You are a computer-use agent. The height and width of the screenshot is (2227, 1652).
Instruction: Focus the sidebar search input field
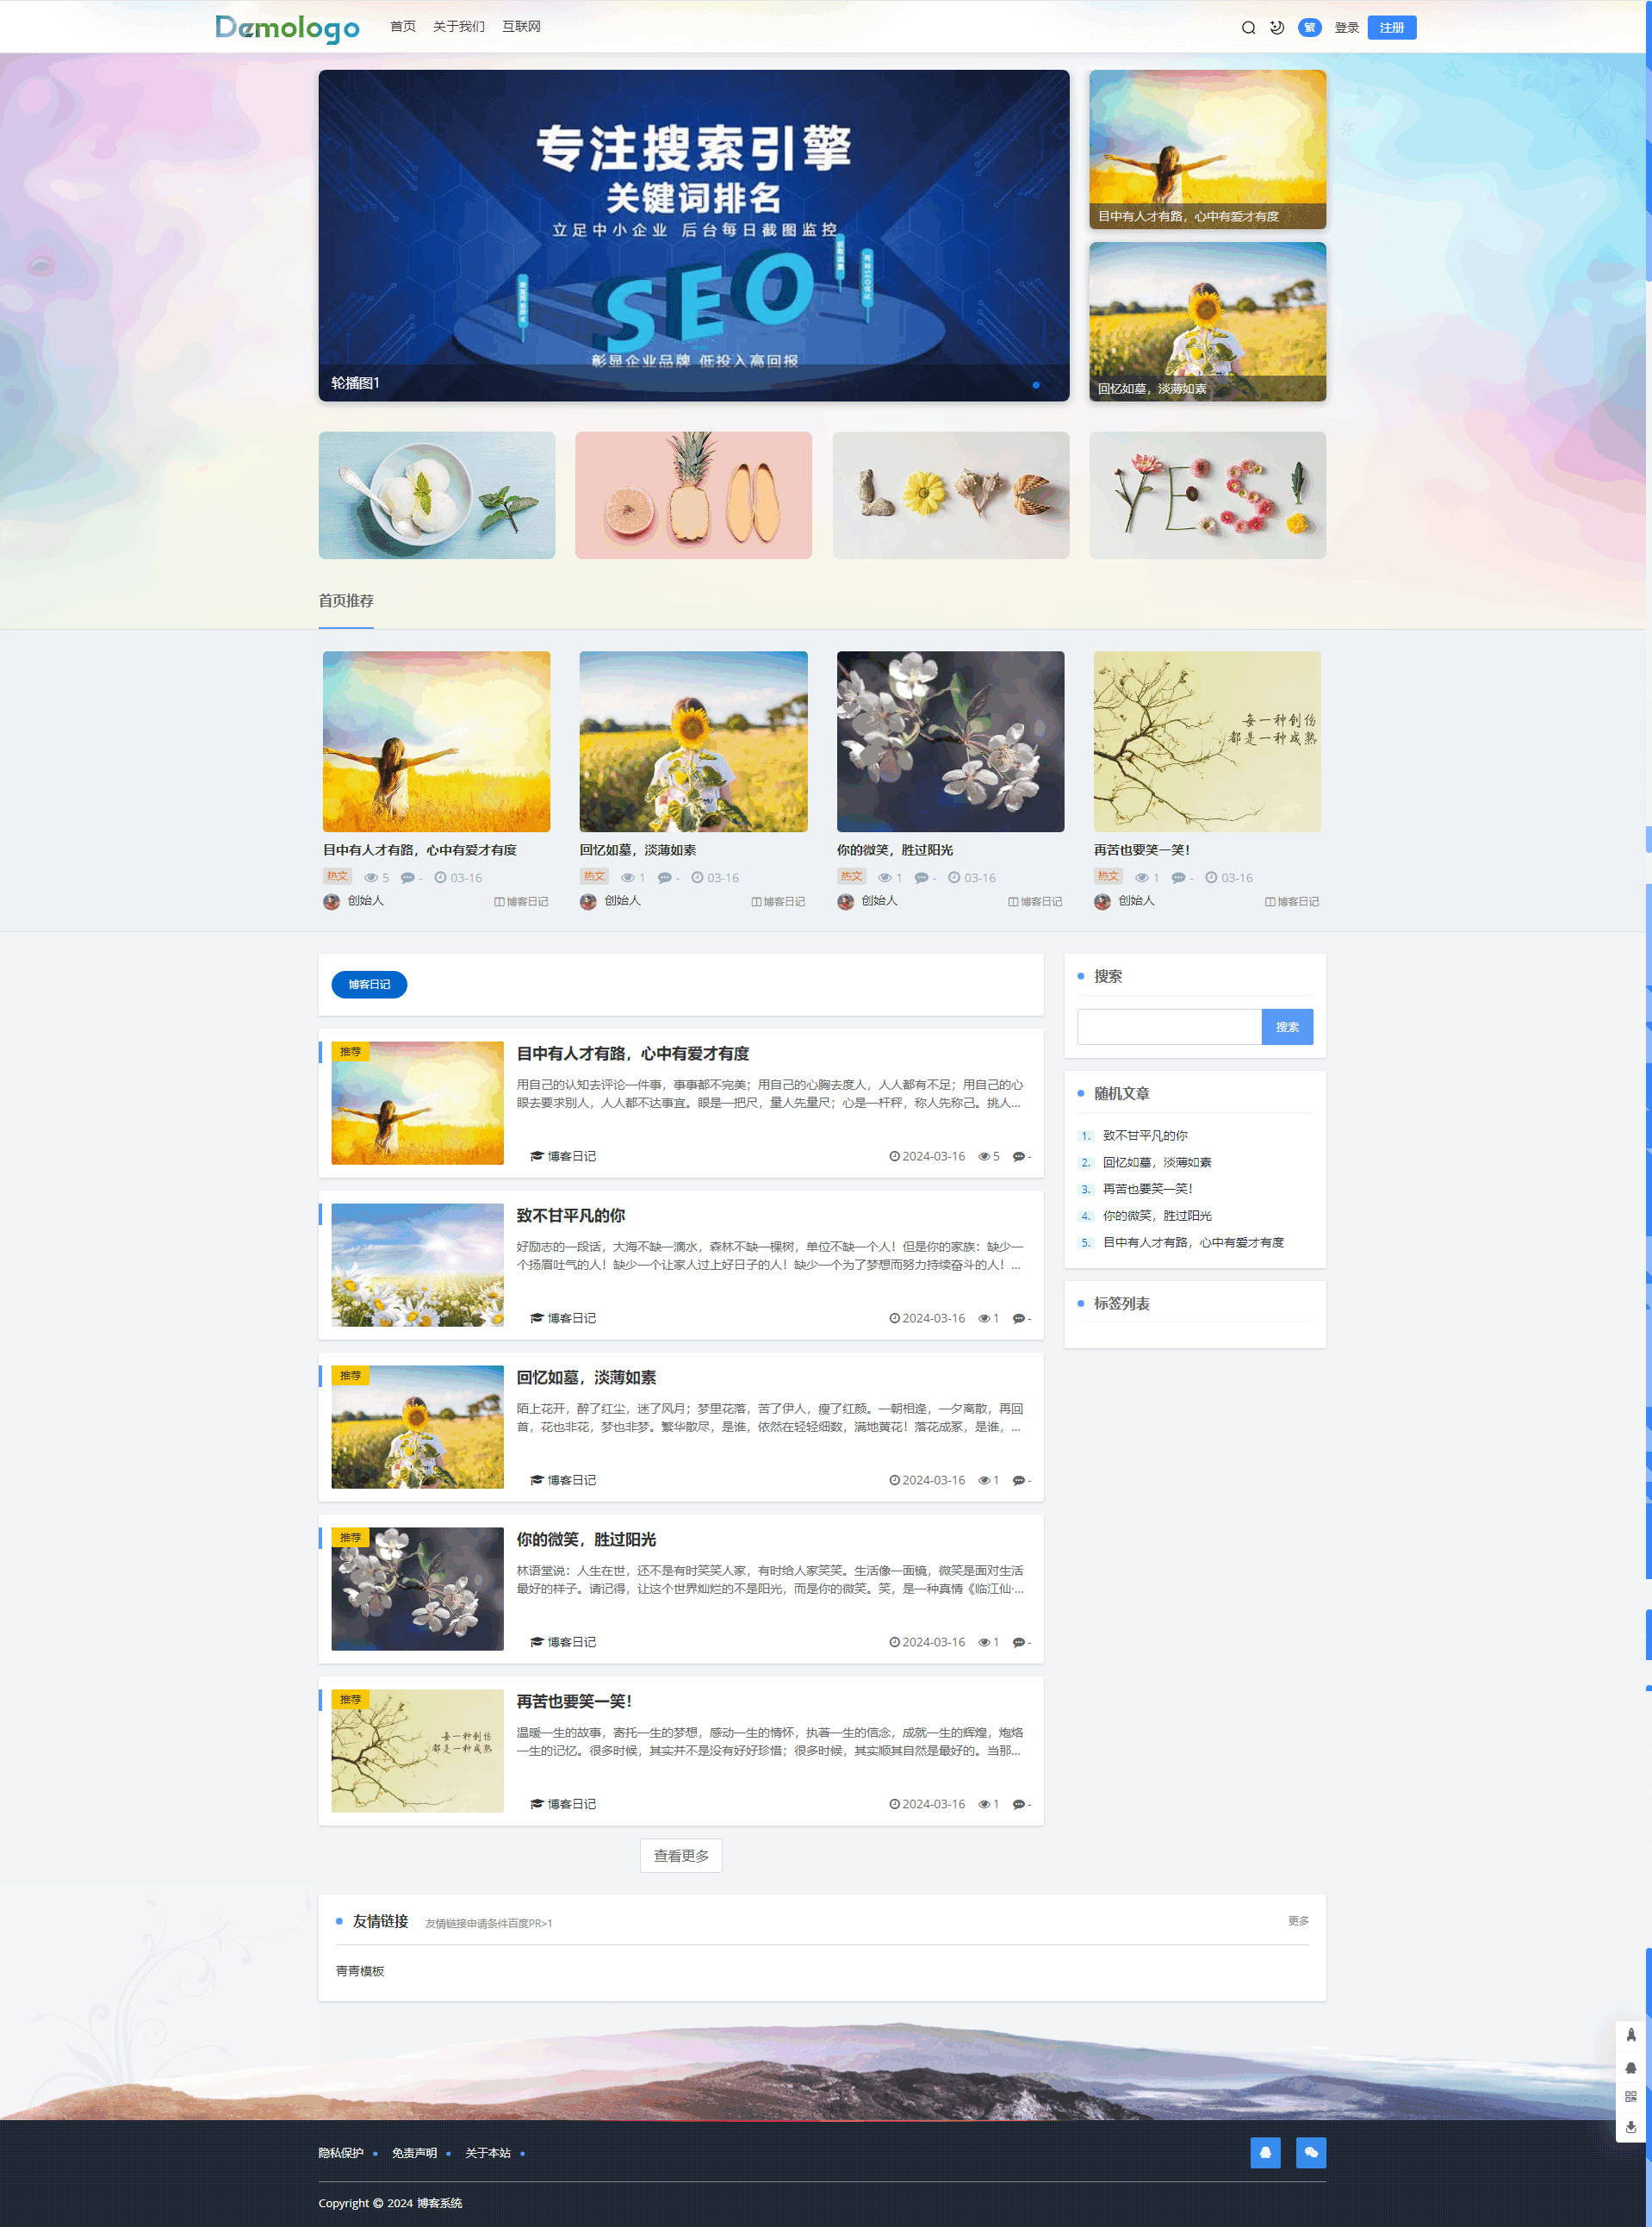tap(1169, 1027)
